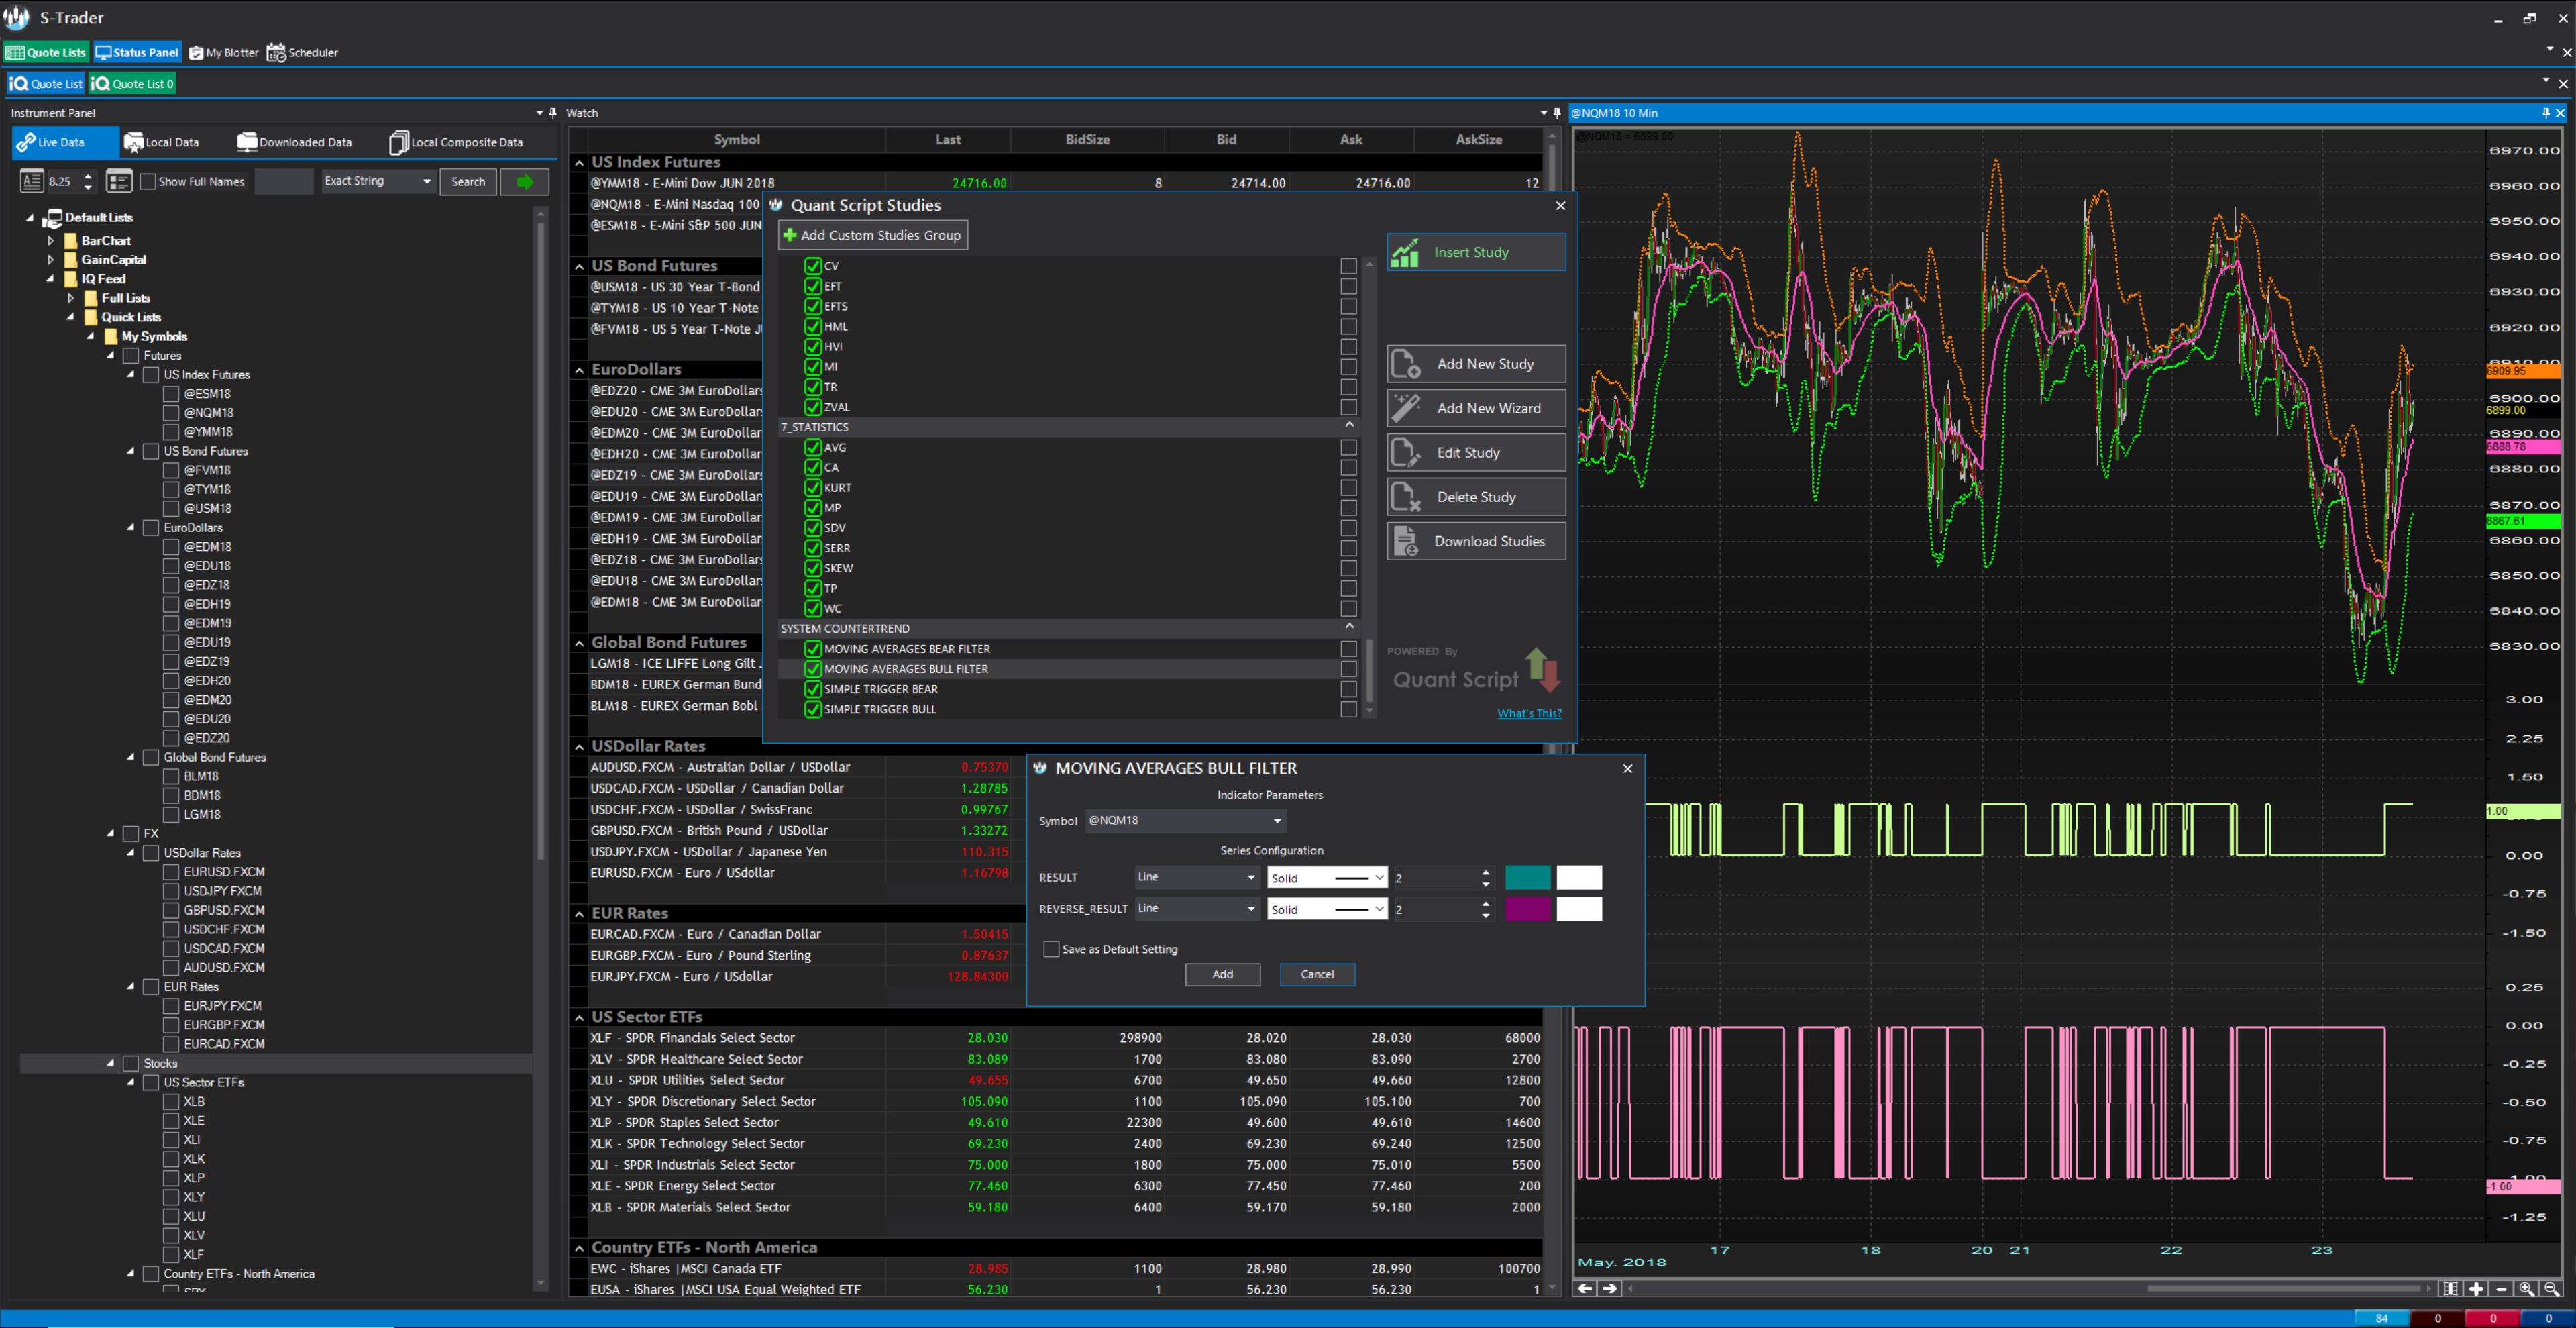
Task: Pin the Instrument Panel with the pin icon
Action: point(553,113)
